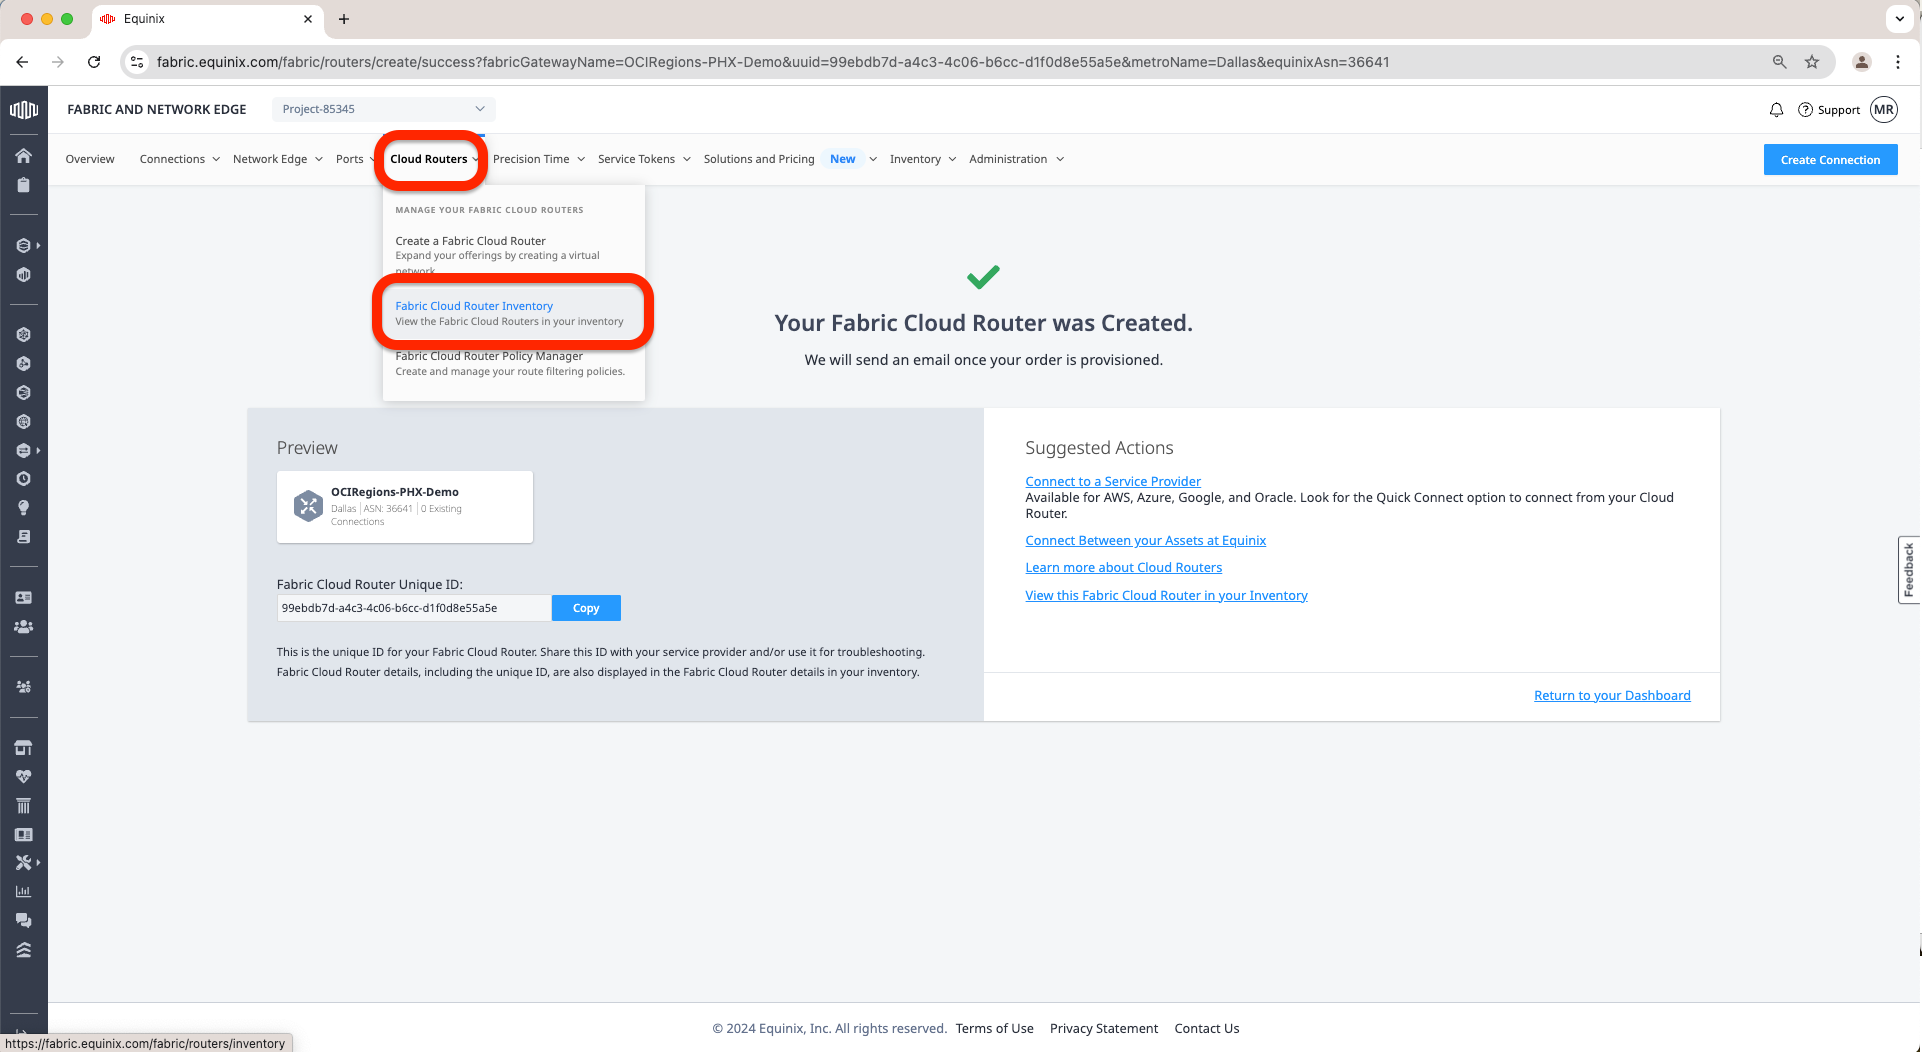Open the Terms of Use footer link
Image resolution: width=1922 pixels, height=1052 pixels.
point(994,1028)
